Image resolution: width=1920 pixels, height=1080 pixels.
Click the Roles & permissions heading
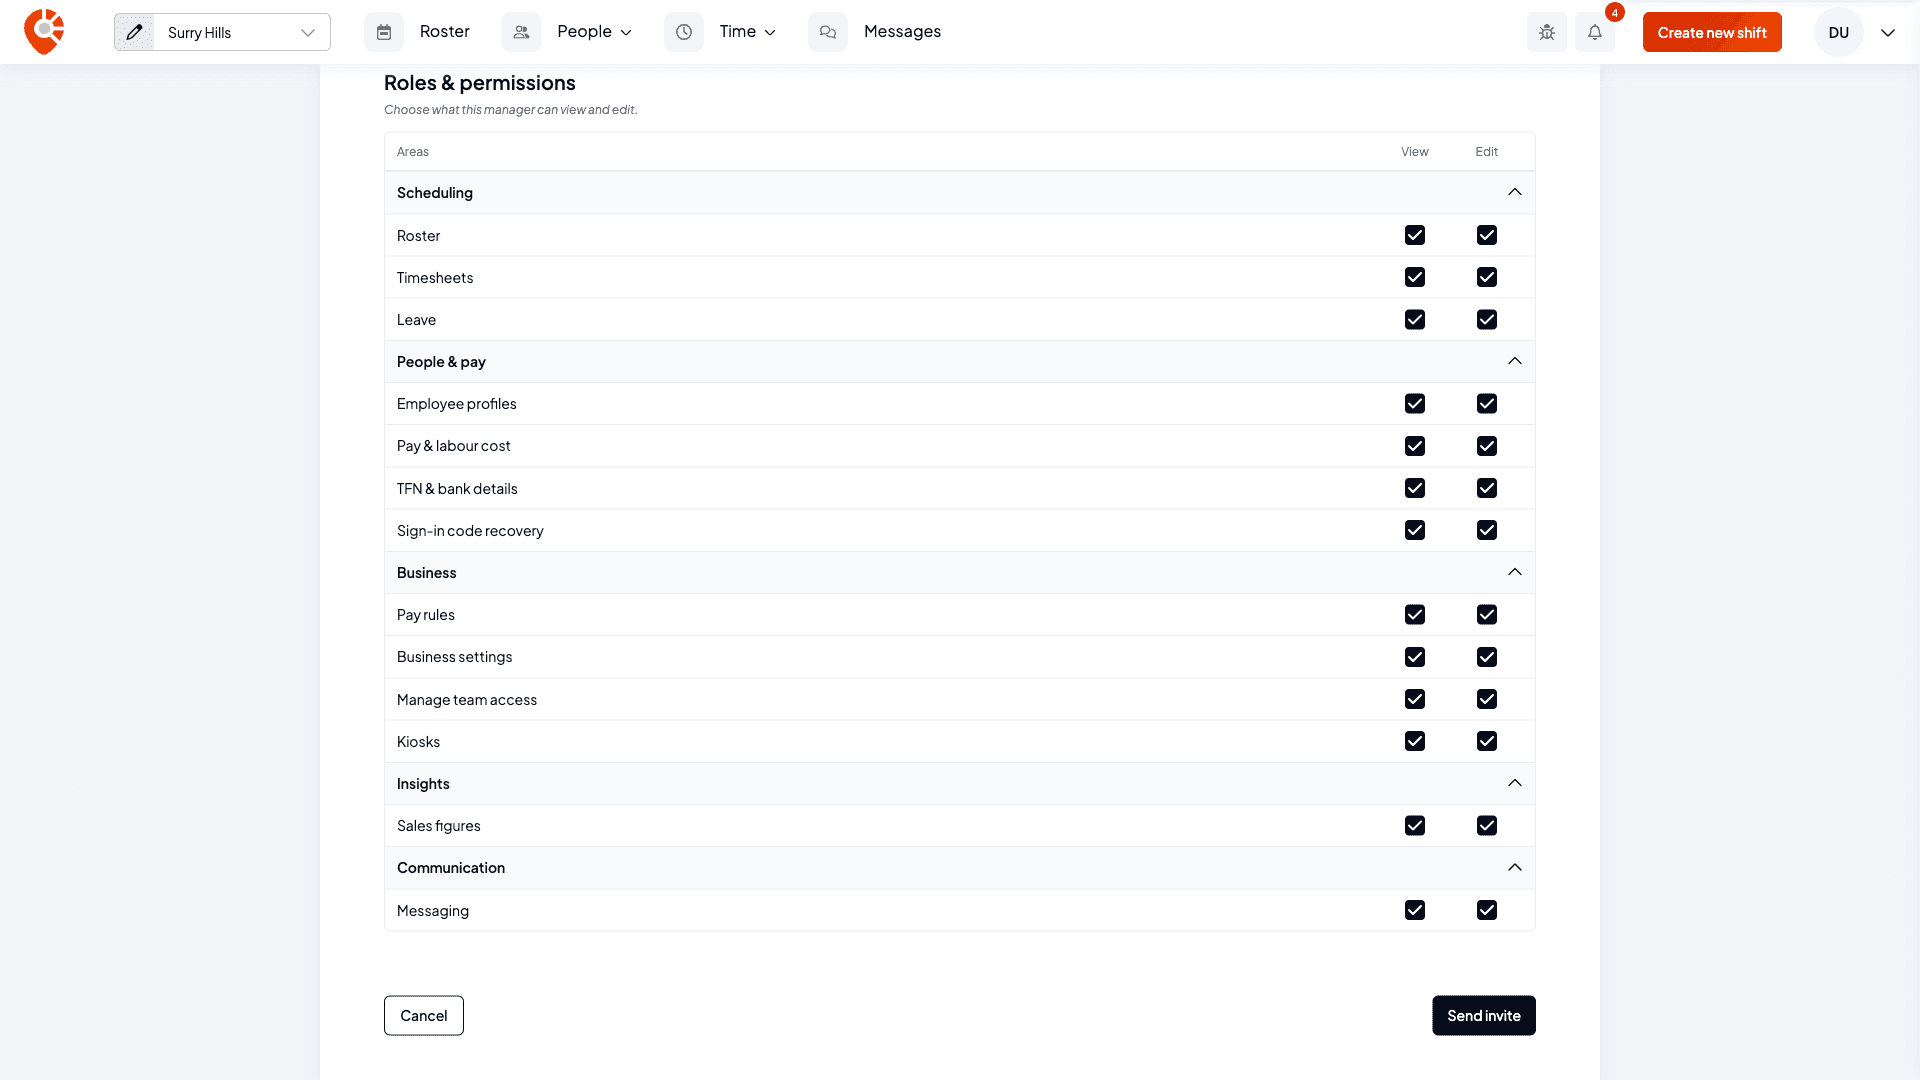click(x=480, y=83)
